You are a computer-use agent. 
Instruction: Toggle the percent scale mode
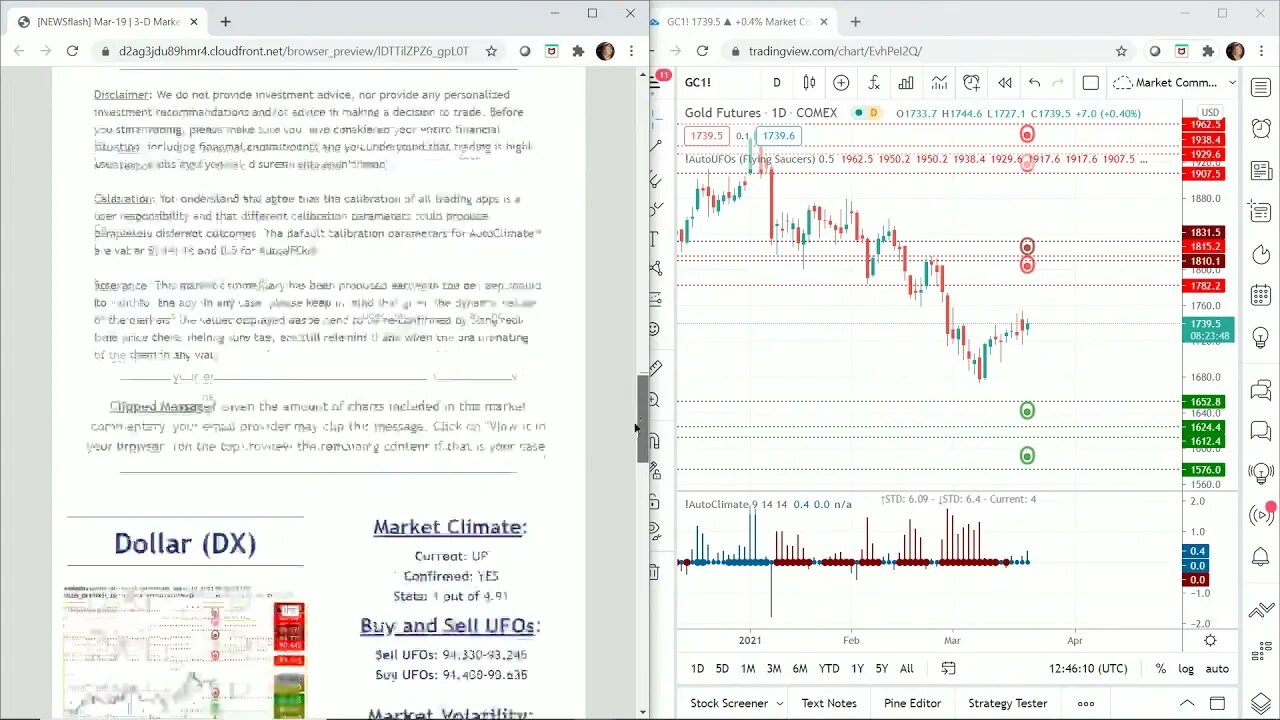click(x=1160, y=668)
